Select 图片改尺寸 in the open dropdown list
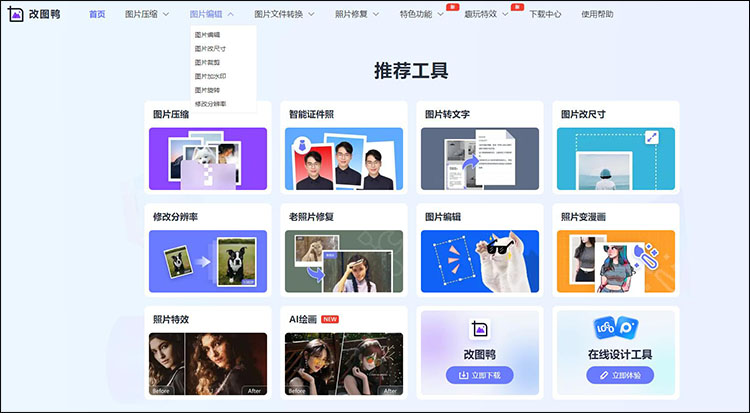Image resolution: width=750 pixels, height=413 pixels. (x=210, y=49)
